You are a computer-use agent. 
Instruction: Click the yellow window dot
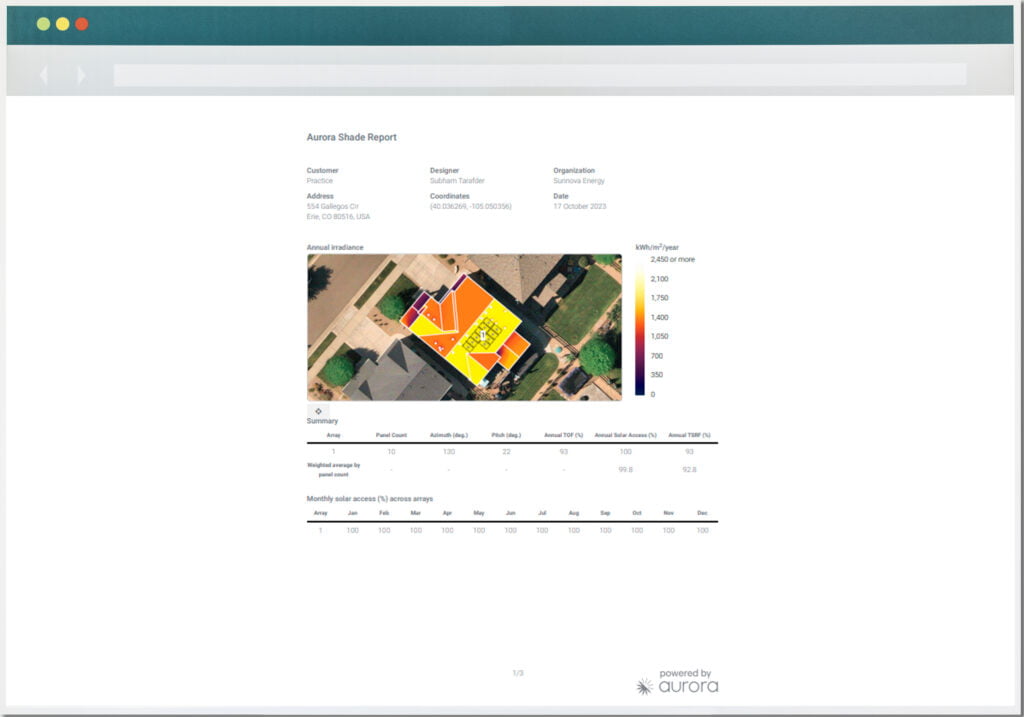tap(63, 24)
